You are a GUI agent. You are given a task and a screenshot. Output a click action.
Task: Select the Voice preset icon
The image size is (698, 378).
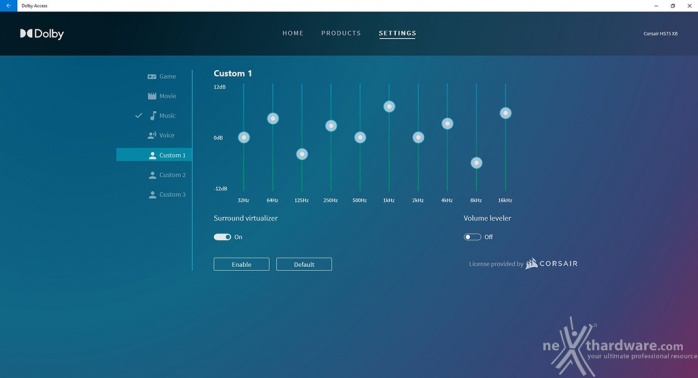click(152, 135)
